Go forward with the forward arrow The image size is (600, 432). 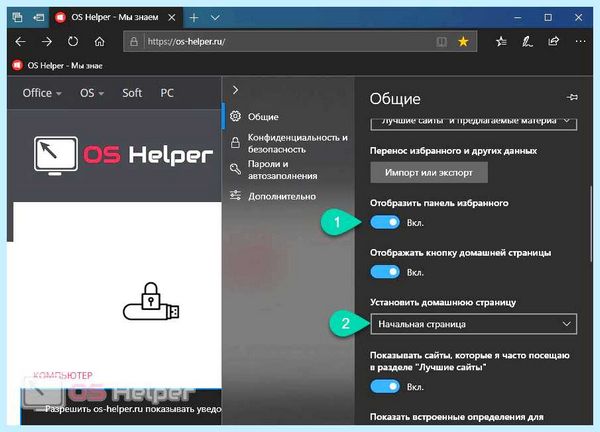click(x=47, y=41)
